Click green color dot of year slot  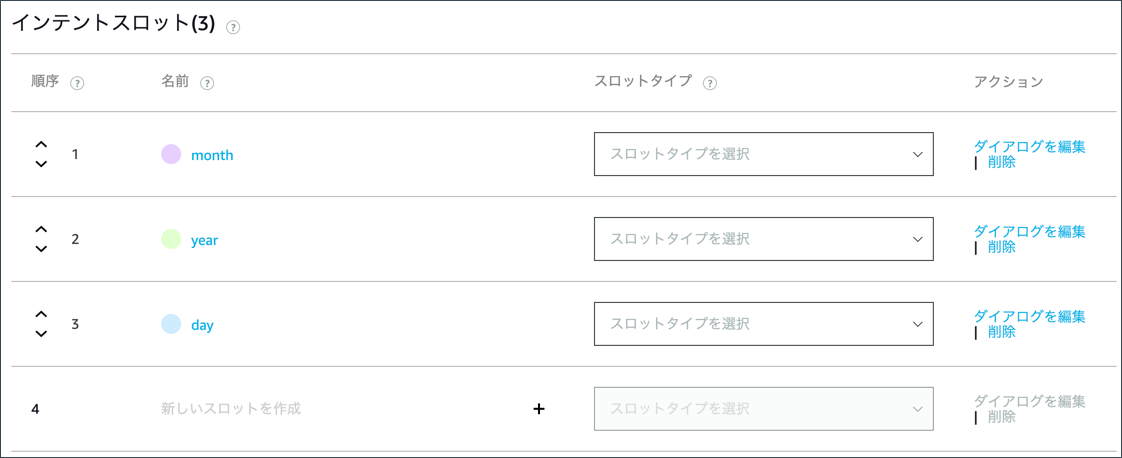[x=171, y=239]
